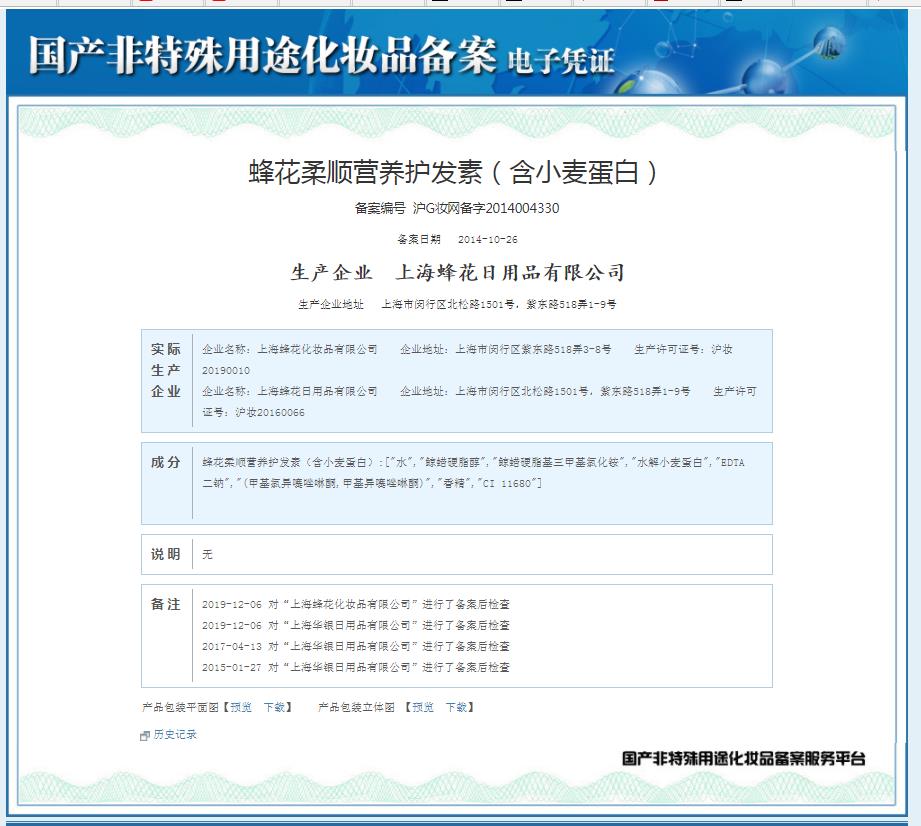This screenshot has width=921, height=826.
Task: Preview the 产品包装立体图 image
Action: 423,707
